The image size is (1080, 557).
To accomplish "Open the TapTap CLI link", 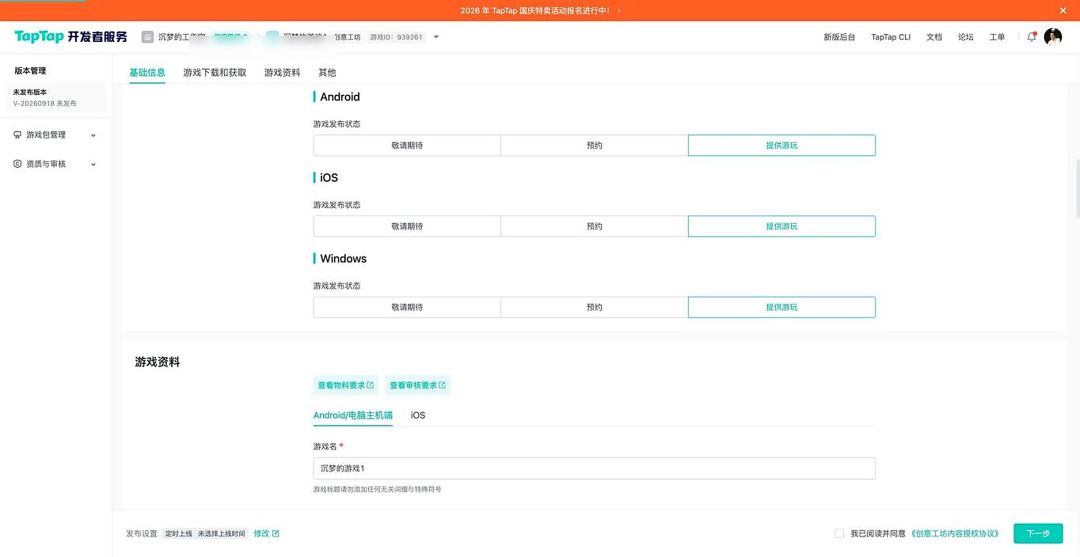I will pos(891,37).
